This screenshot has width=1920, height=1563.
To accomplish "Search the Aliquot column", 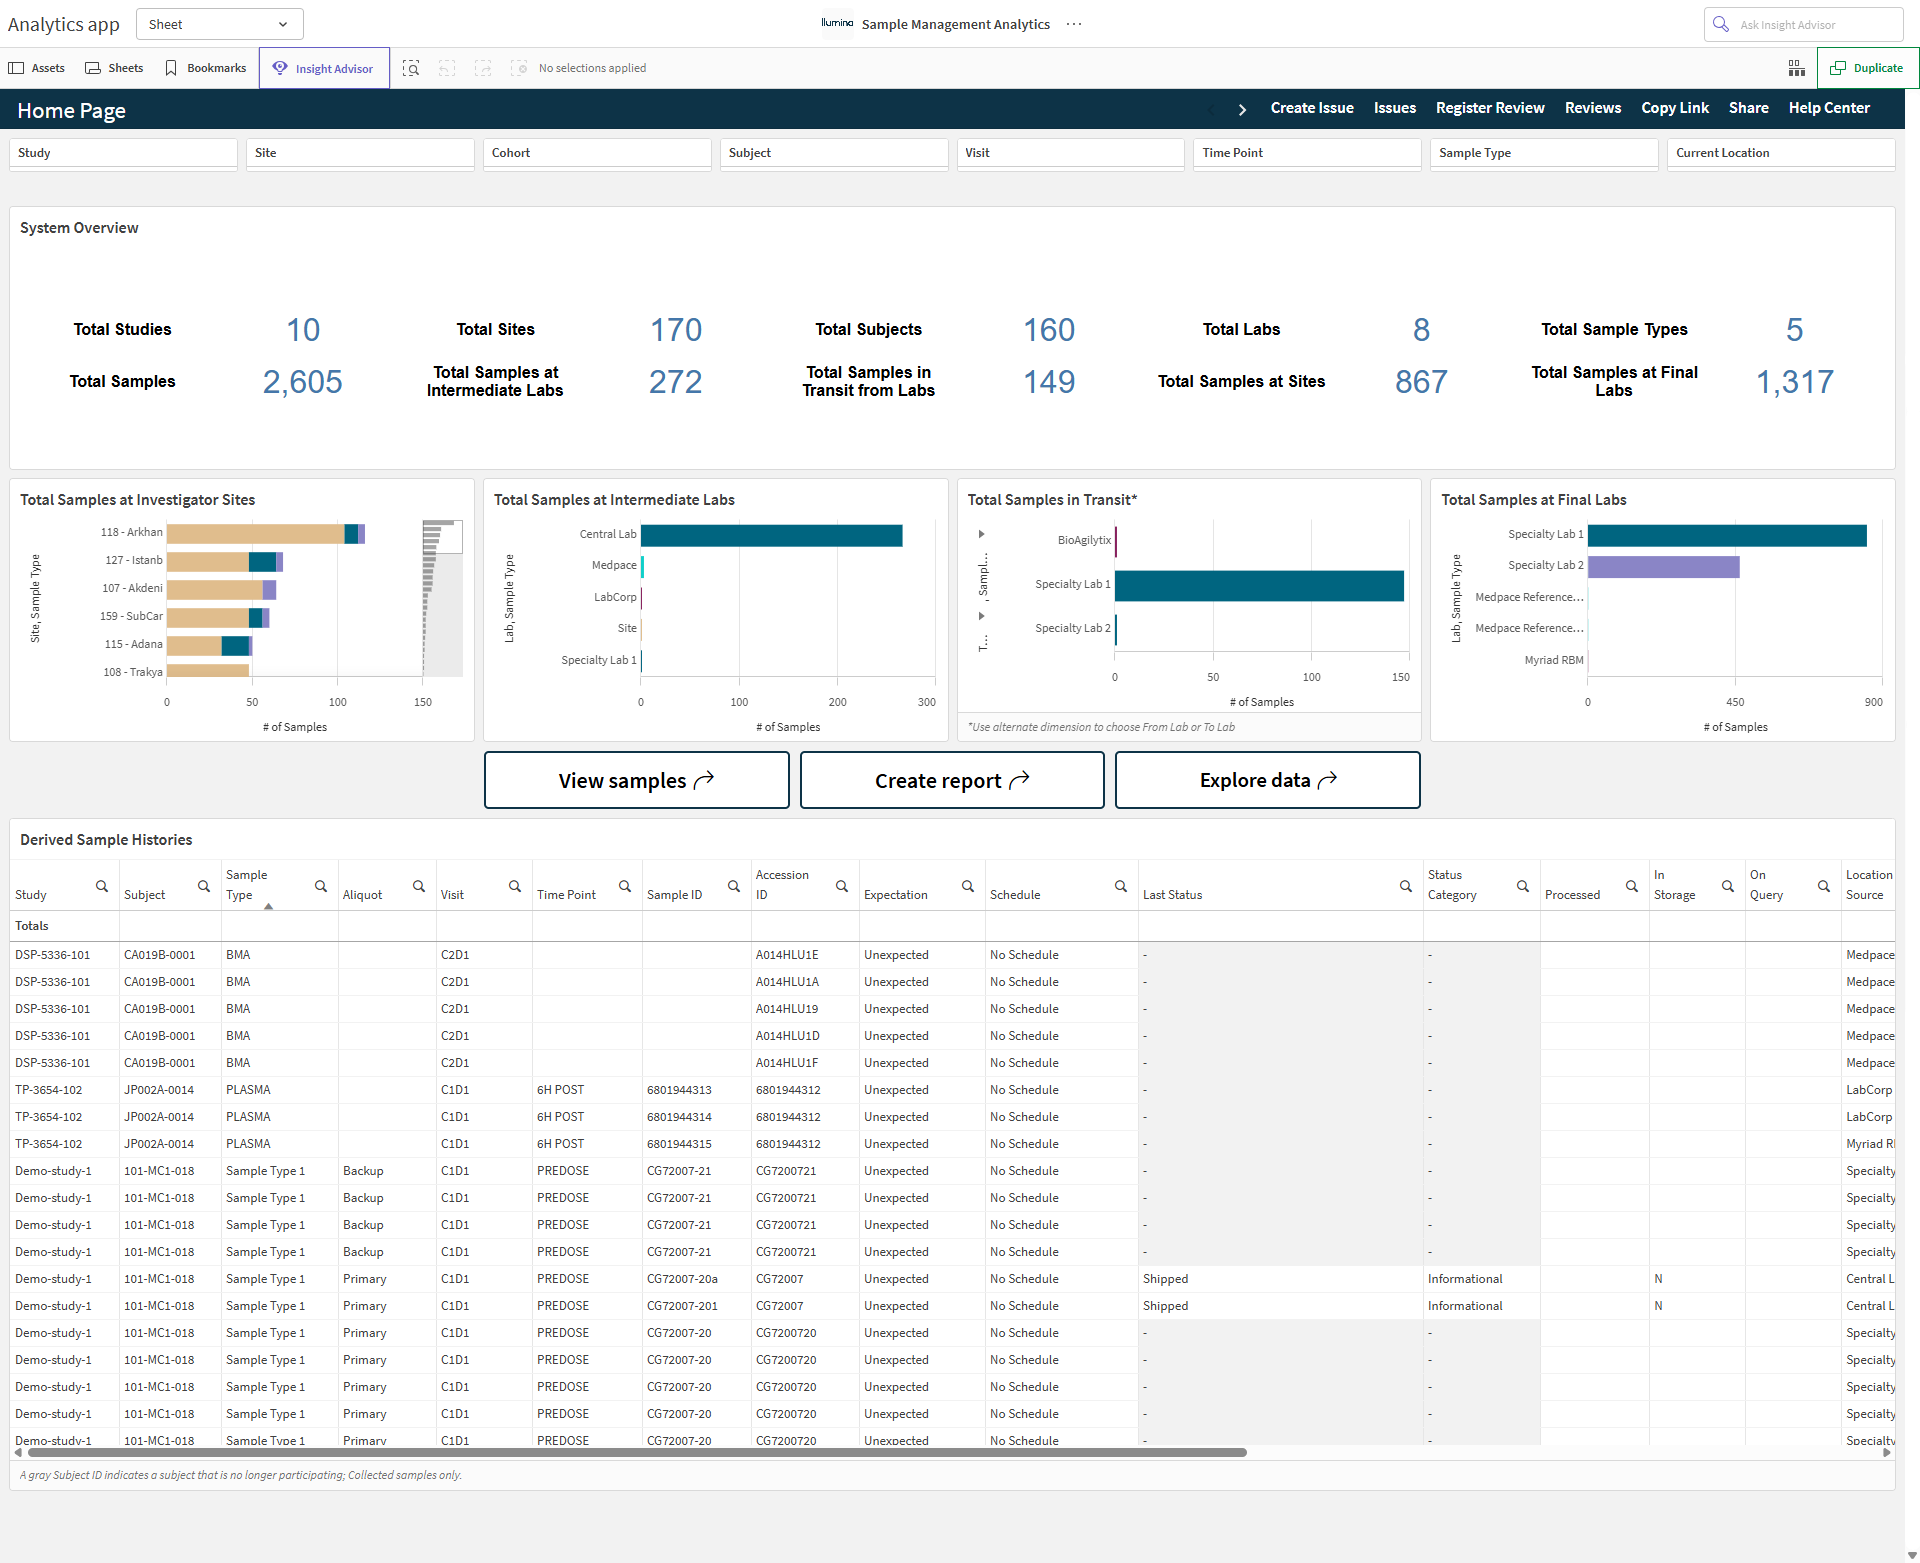I will point(419,886).
